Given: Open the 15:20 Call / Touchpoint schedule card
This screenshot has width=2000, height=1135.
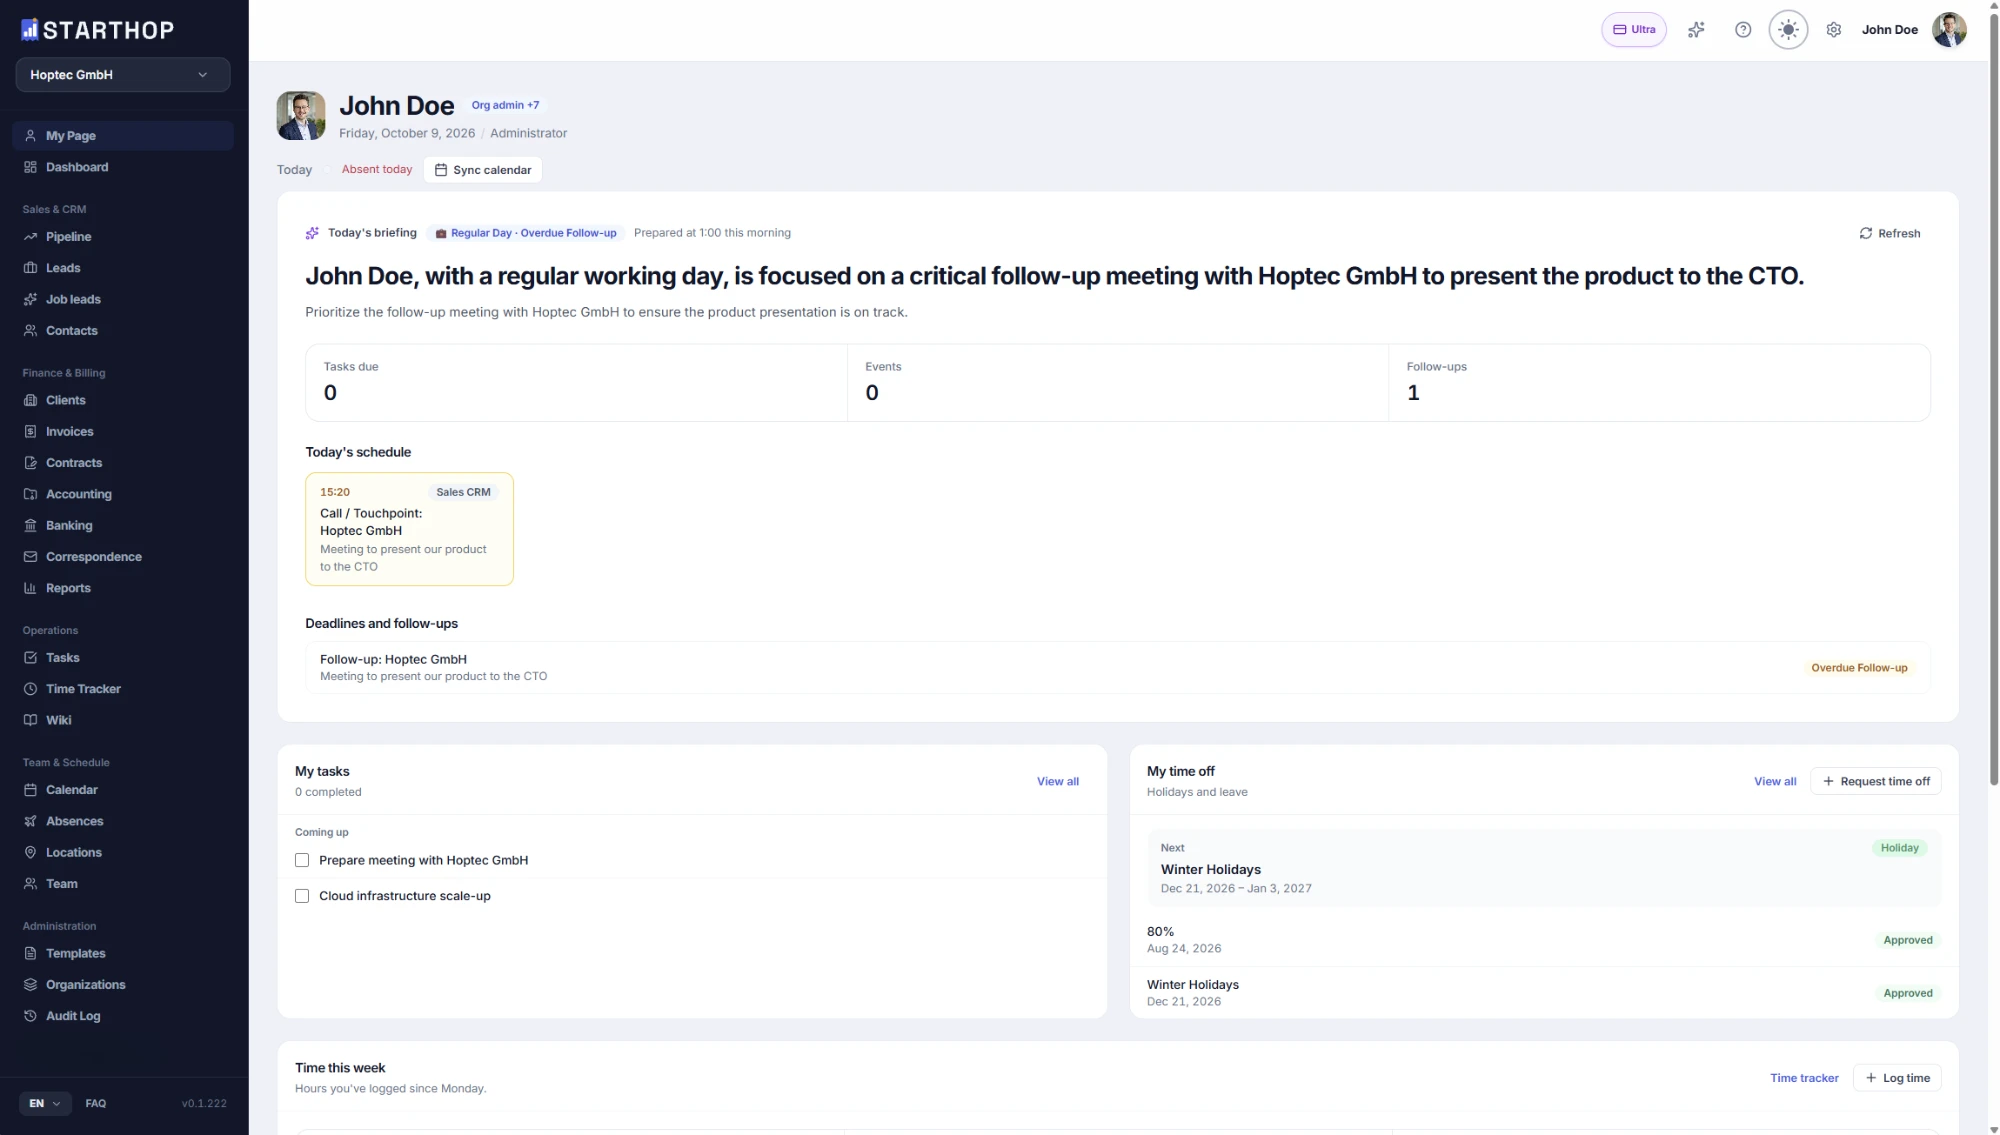Looking at the screenshot, I should (409, 529).
